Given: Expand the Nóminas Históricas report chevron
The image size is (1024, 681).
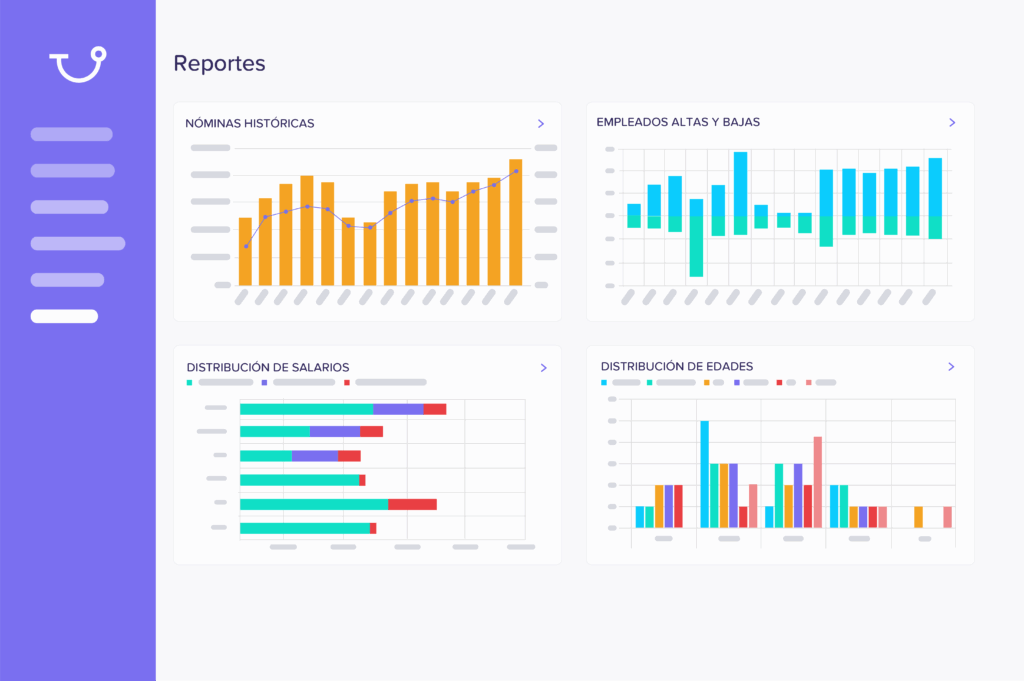Looking at the screenshot, I should 541,123.
